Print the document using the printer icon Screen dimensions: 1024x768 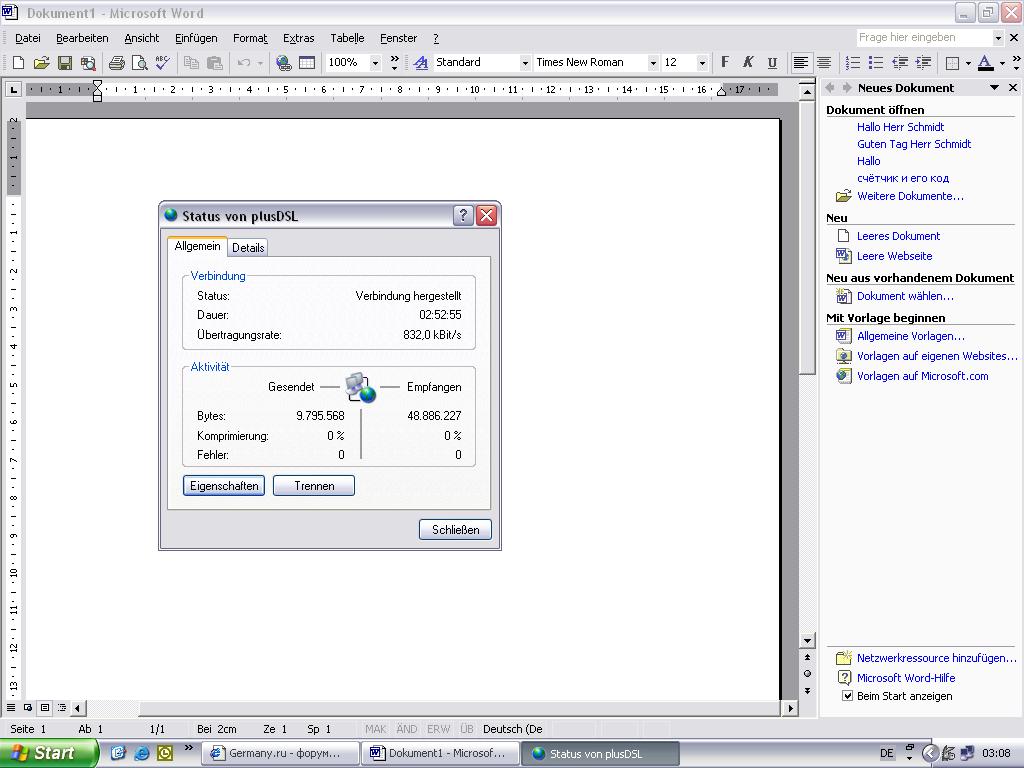coord(117,63)
